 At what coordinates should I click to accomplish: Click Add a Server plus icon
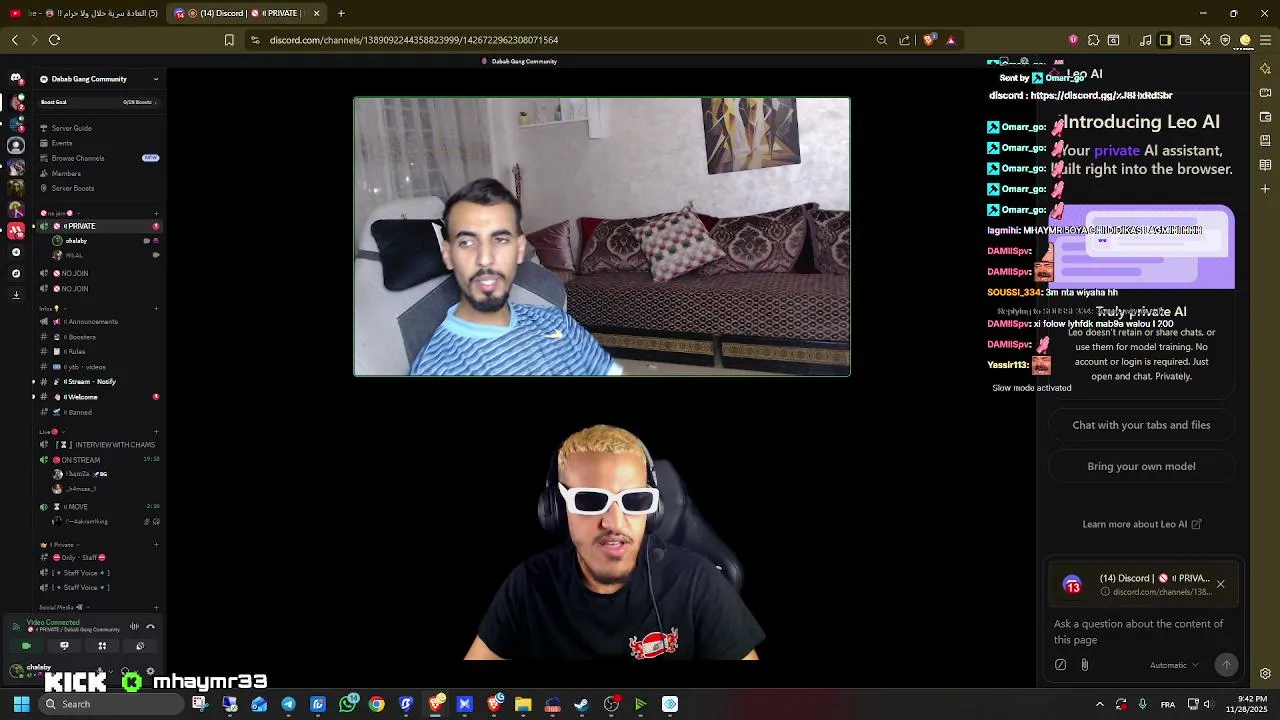16,252
